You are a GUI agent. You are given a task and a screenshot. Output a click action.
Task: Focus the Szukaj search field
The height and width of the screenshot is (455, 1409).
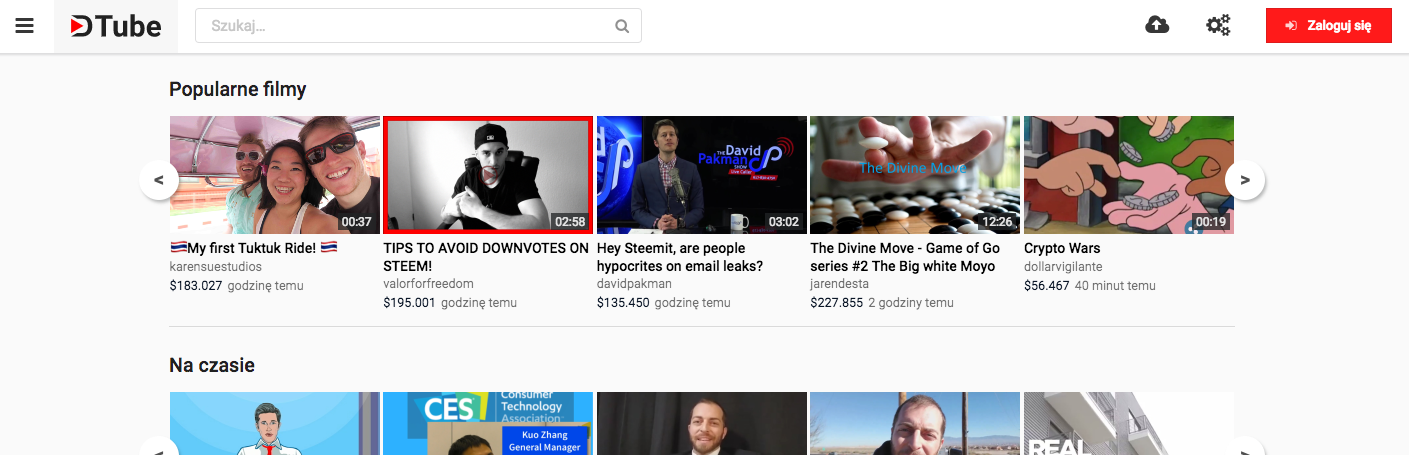point(418,26)
